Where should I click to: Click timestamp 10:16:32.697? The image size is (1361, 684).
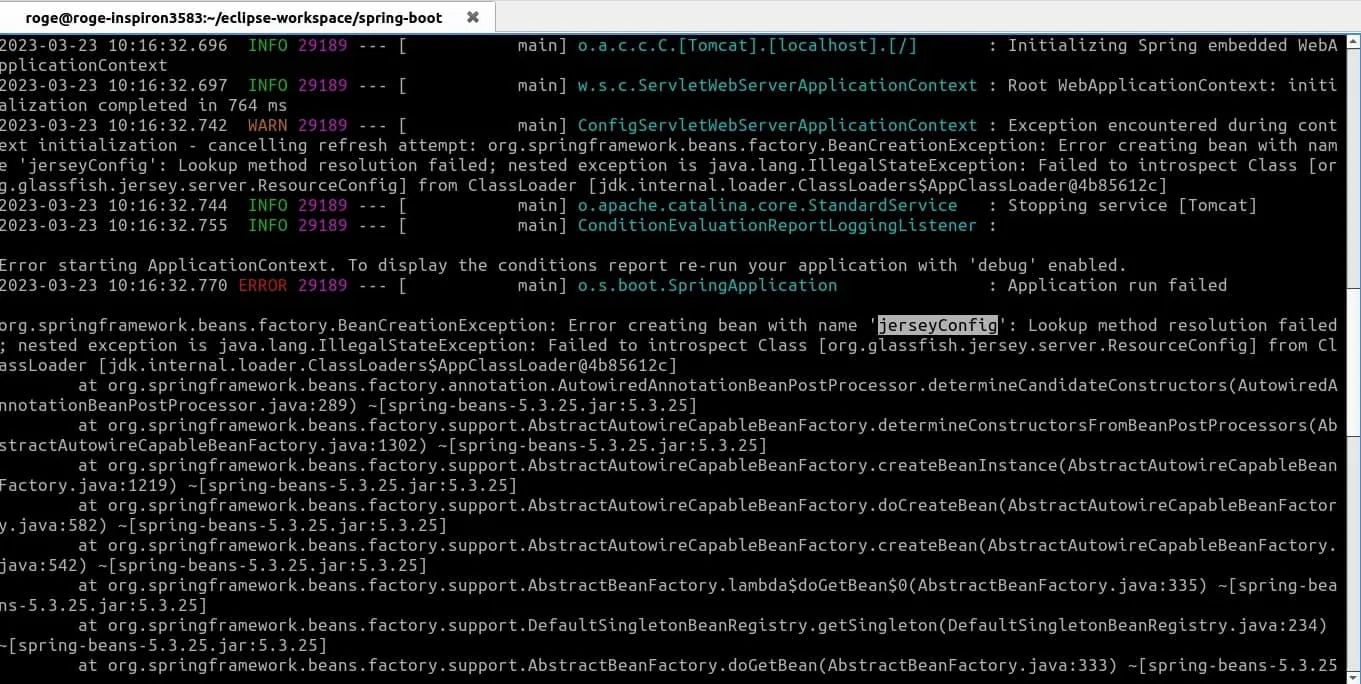168,85
